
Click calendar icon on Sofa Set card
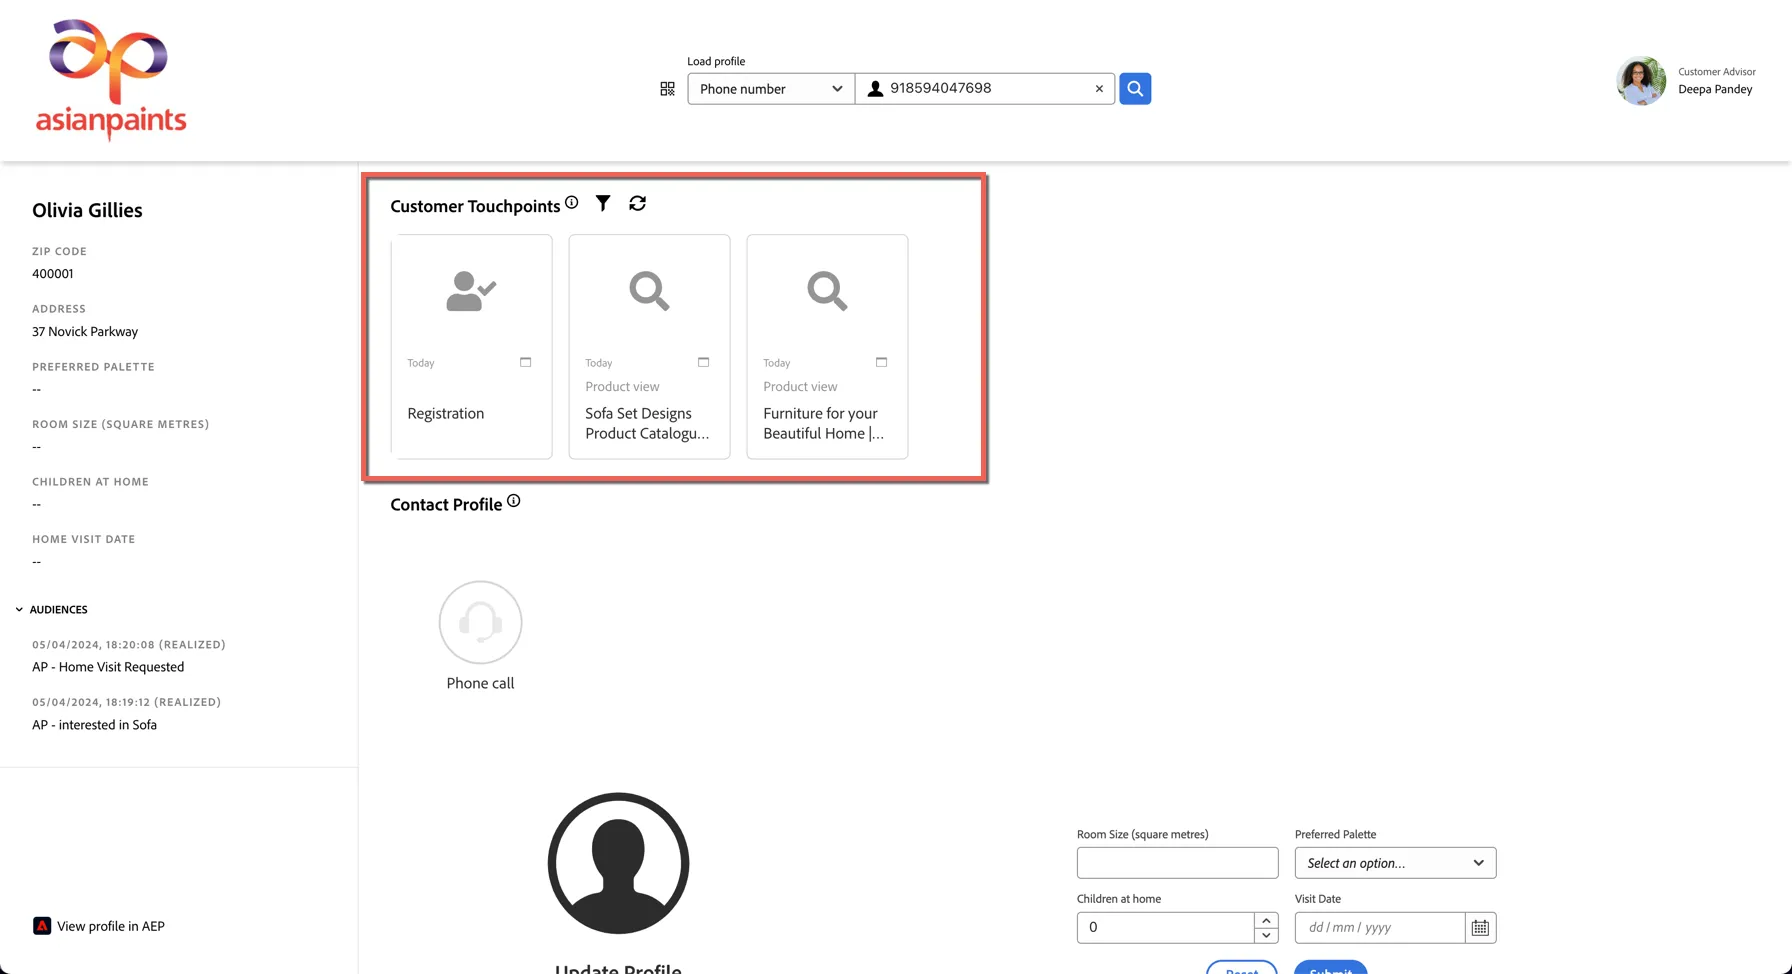[x=703, y=362]
